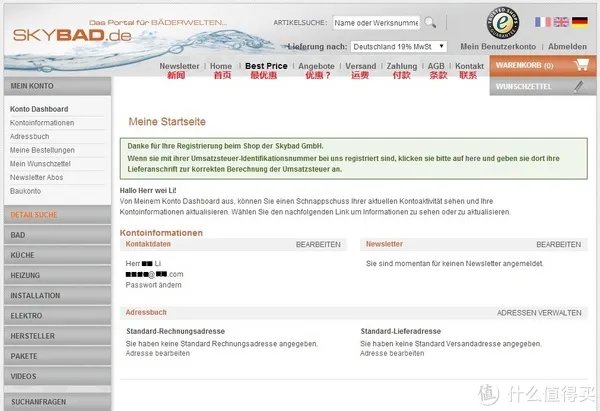The width and height of the screenshot is (600, 411).
Task: Click the Abmelden logout link
Action: [567, 46]
